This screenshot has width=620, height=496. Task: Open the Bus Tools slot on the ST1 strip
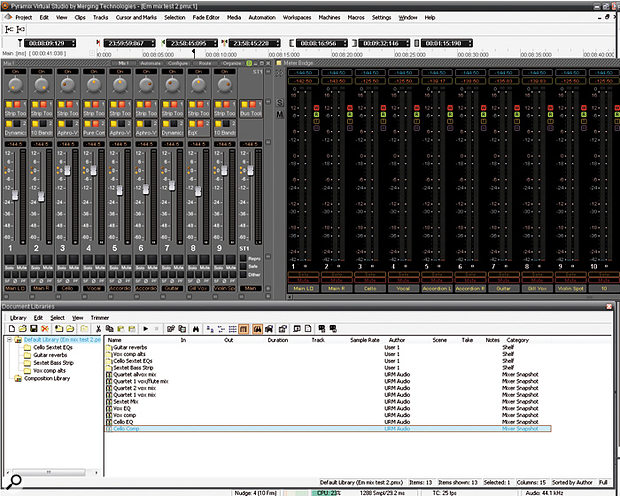click(251, 114)
